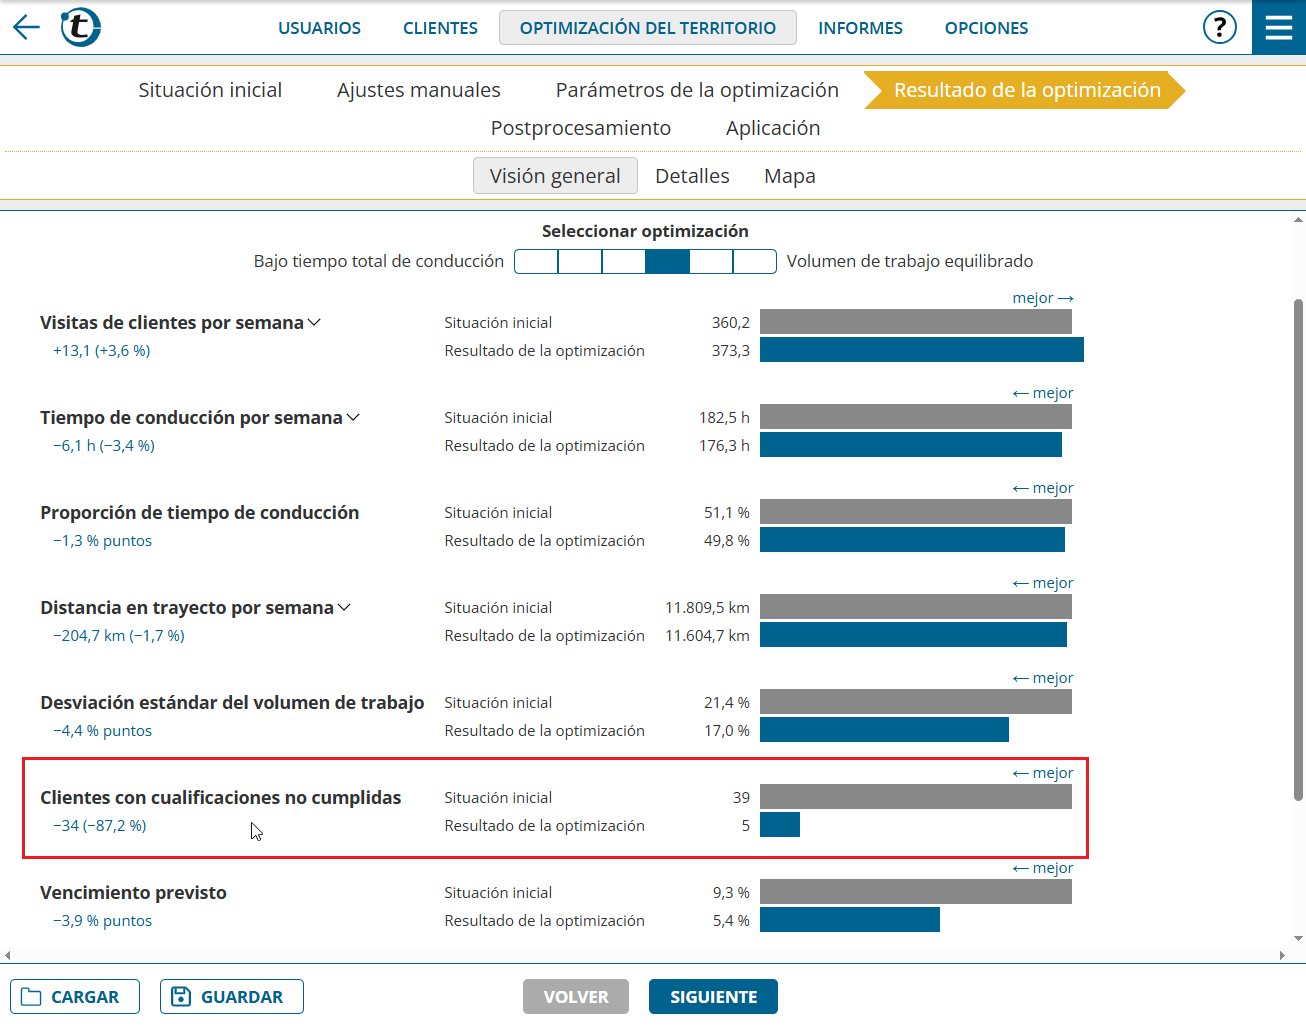This screenshot has height=1029, width=1306.
Task: Expand Distancia en trayecto por semana
Action: pyautogui.click(x=344, y=607)
